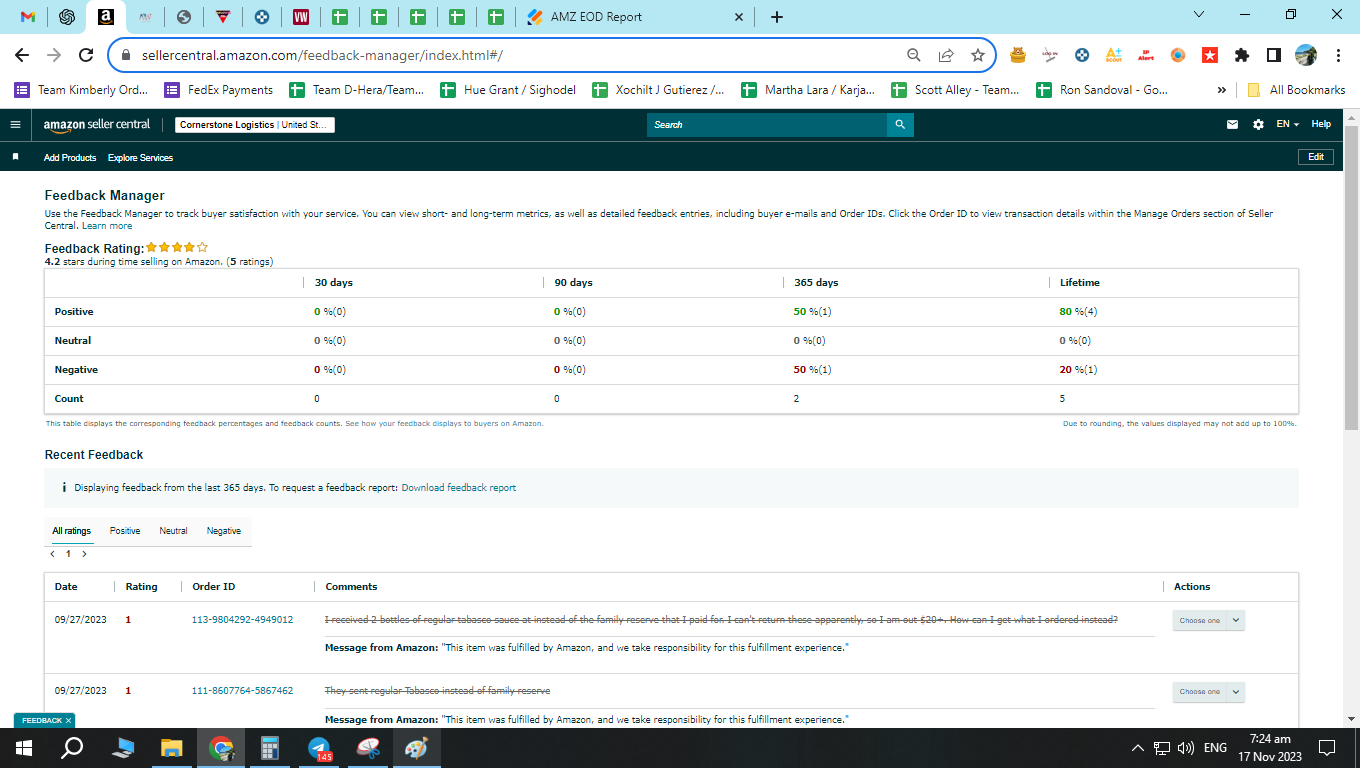
Task: Open the Seller Central settings gear
Action: 1258,125
